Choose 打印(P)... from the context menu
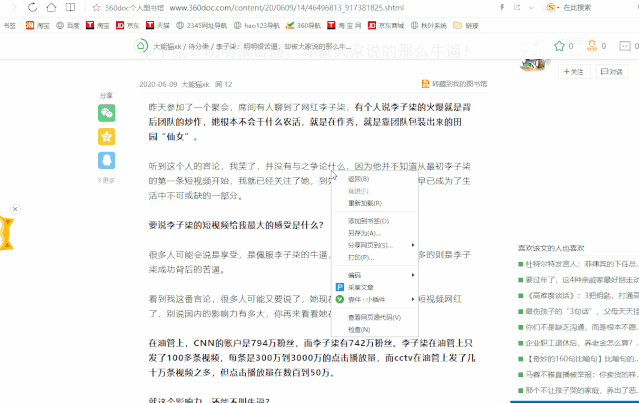Image resolution: width=639 pixels, height=403 pixels. coord(375,258)
